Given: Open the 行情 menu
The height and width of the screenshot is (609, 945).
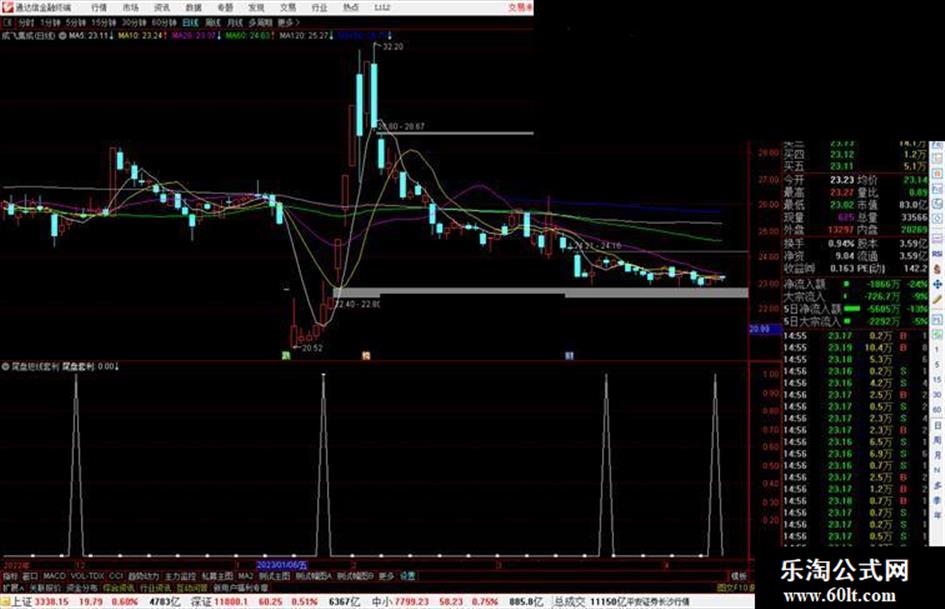Looking at the screenshot, I should coord(99,8).
